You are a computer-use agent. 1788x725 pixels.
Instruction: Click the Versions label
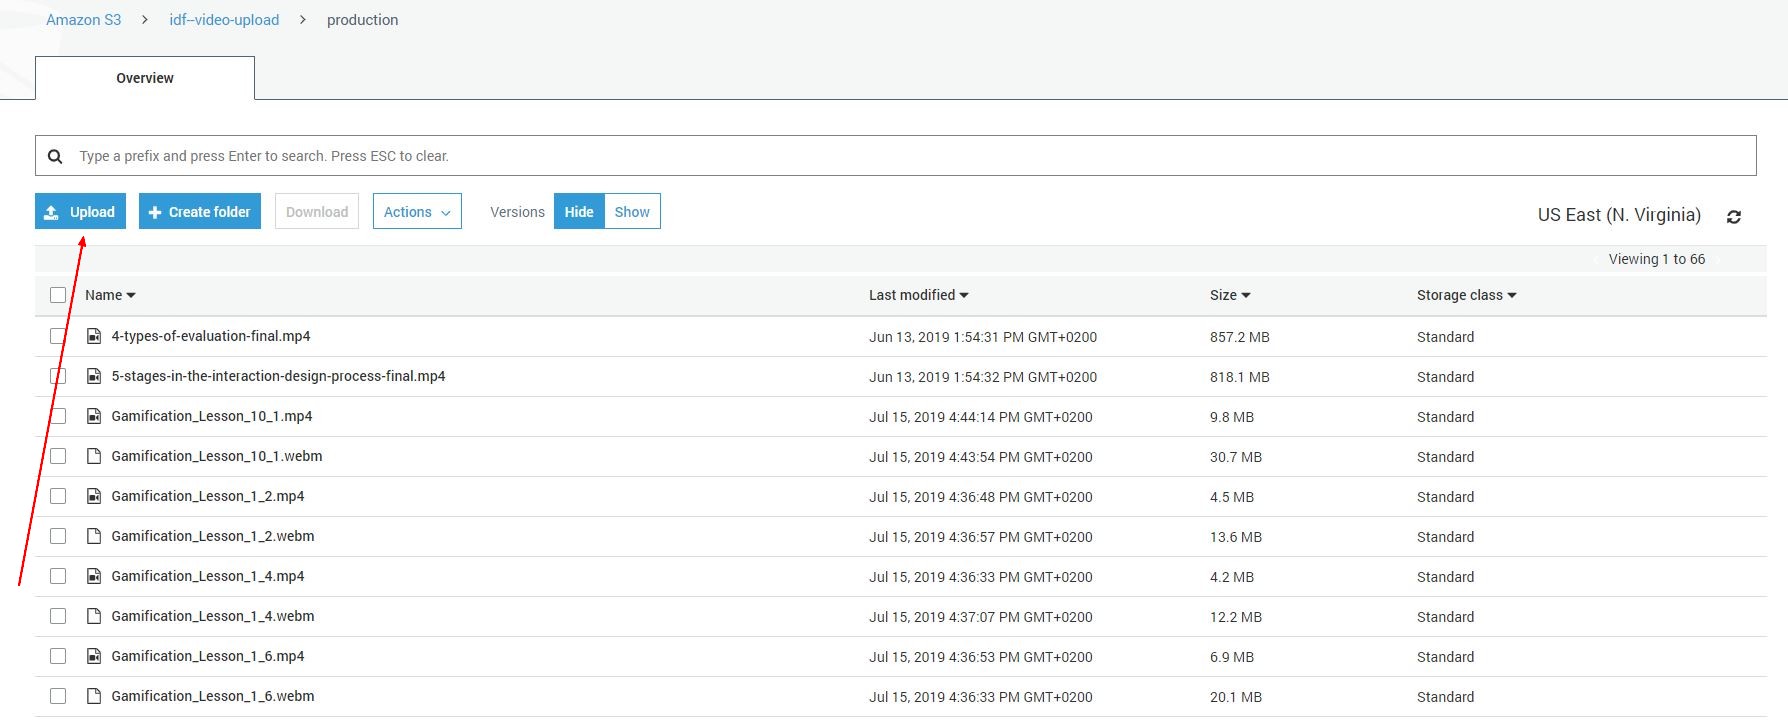(517, 212)
